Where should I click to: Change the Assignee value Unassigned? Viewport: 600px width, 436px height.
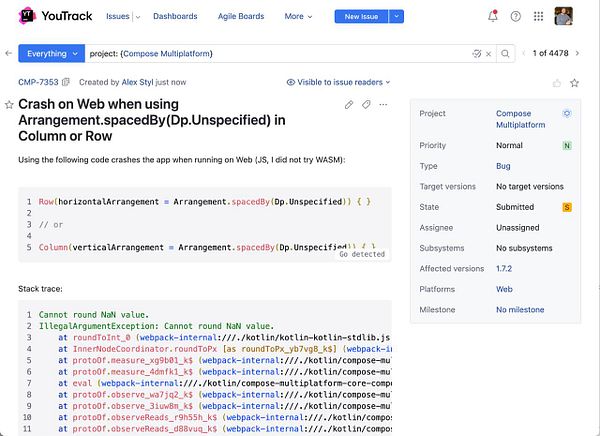(518, 228)
